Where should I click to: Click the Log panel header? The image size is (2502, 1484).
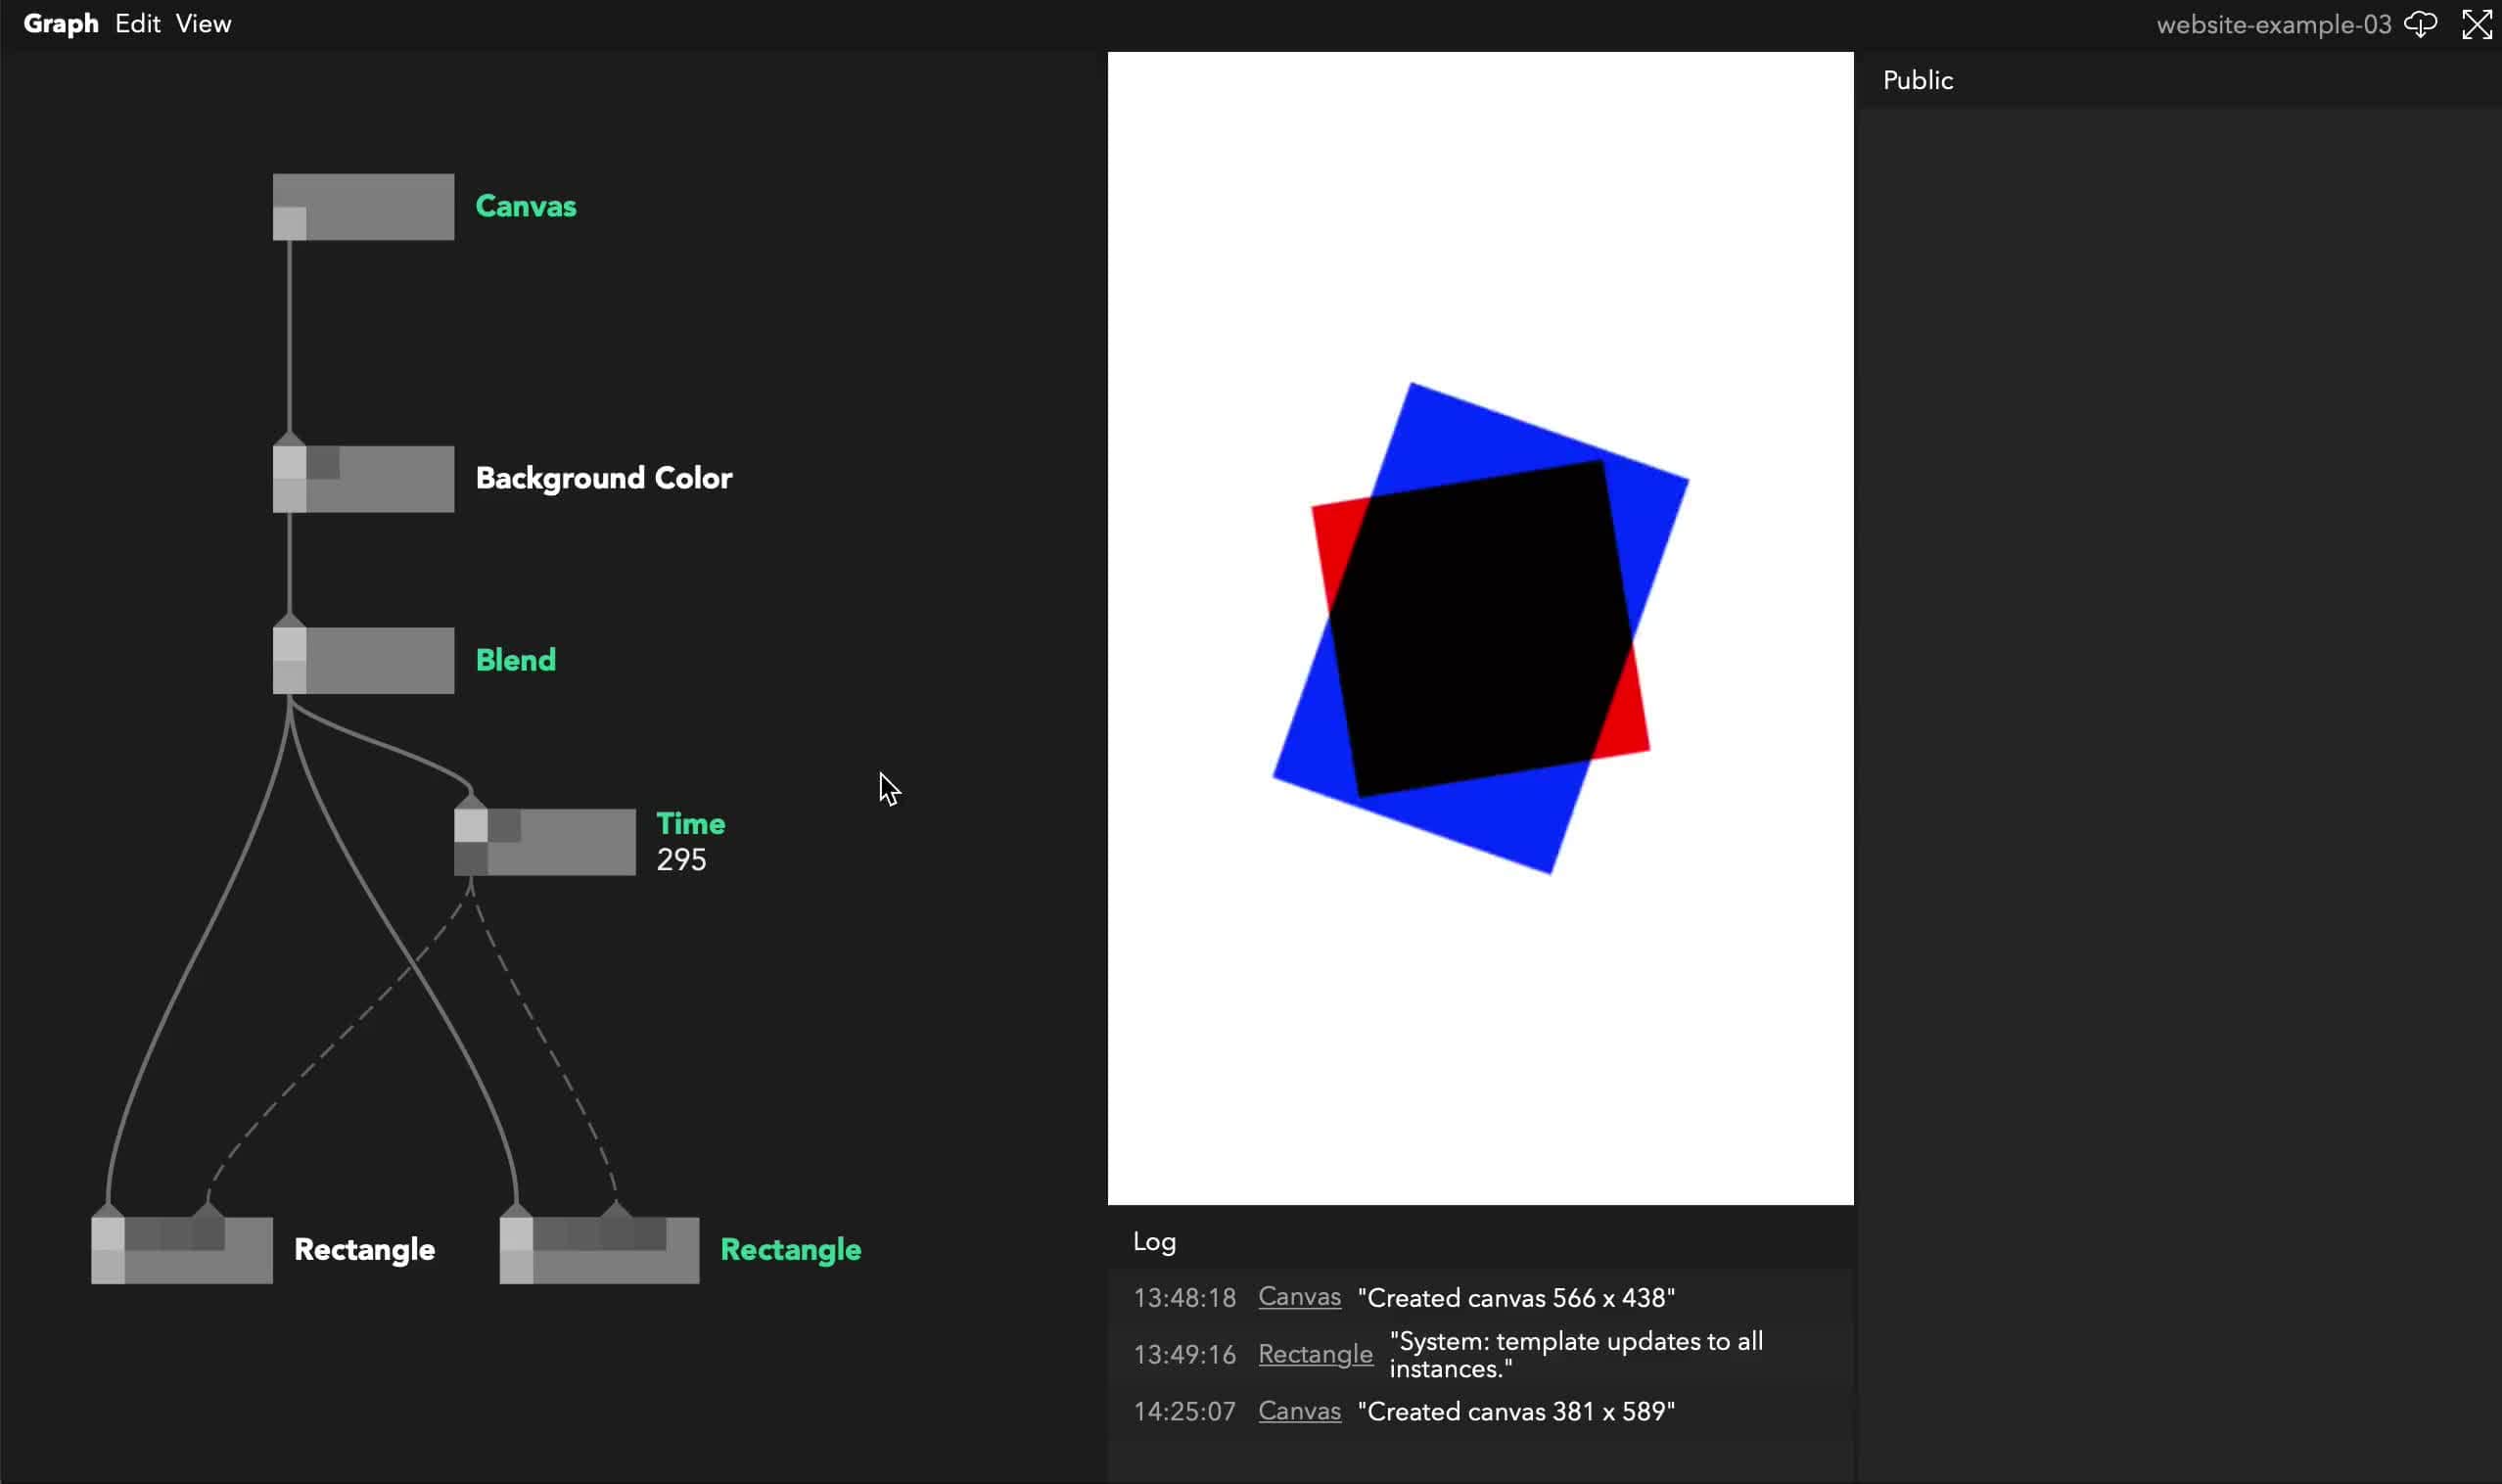tap(1154, 1242)
